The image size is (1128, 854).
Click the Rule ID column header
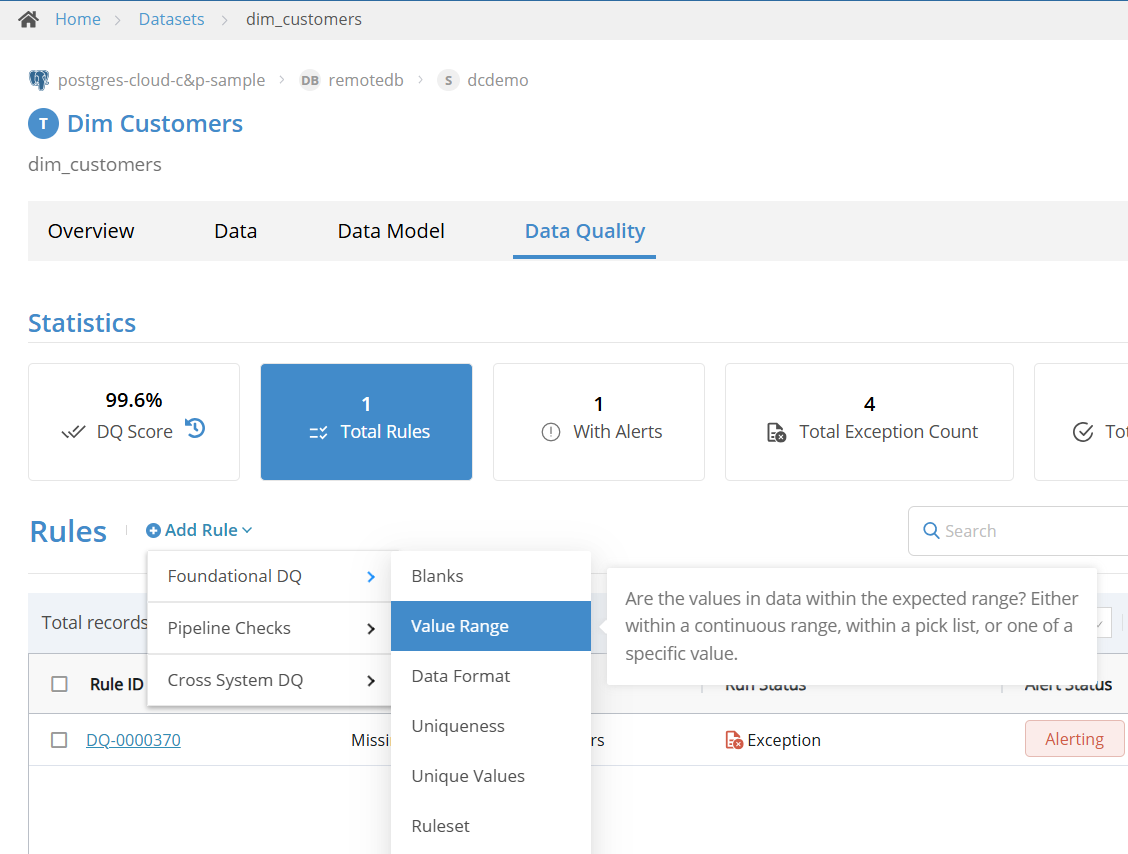(117, 684)
